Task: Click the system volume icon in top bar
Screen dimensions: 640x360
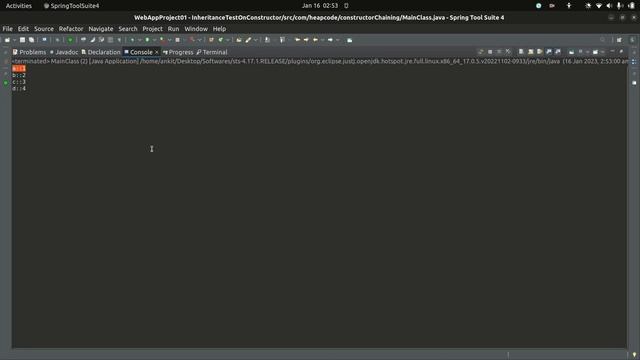Action: tap(609, 6)
